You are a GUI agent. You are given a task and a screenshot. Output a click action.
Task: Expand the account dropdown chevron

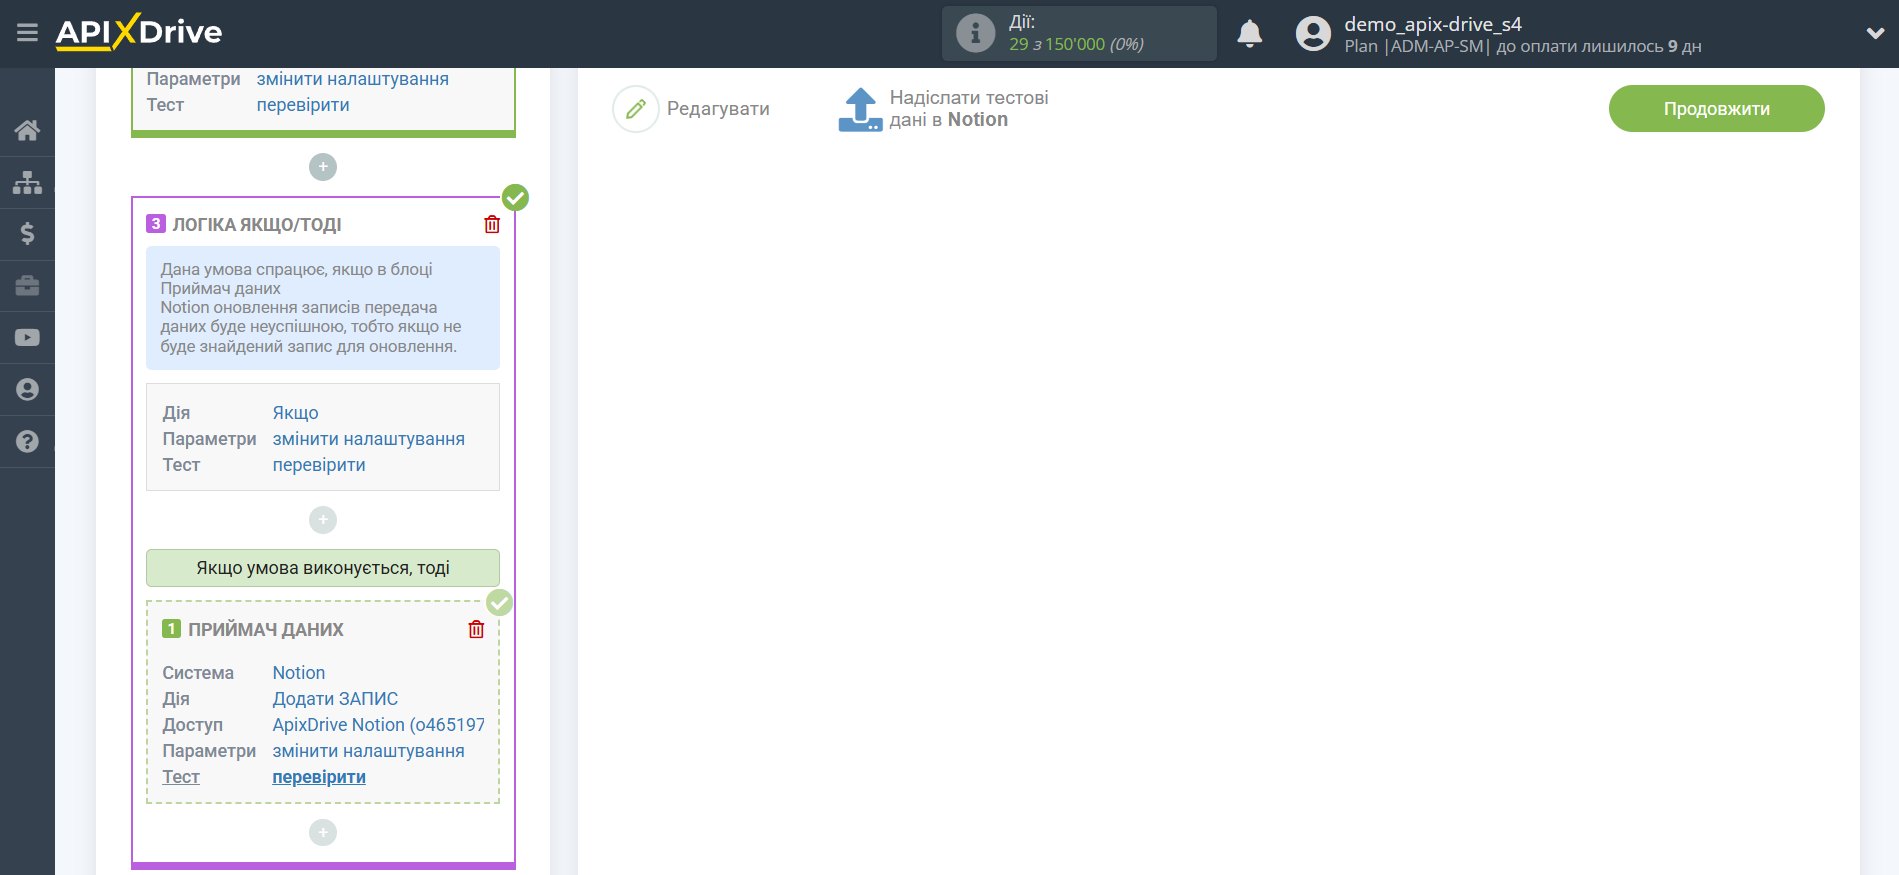[x=1875, y=33]
